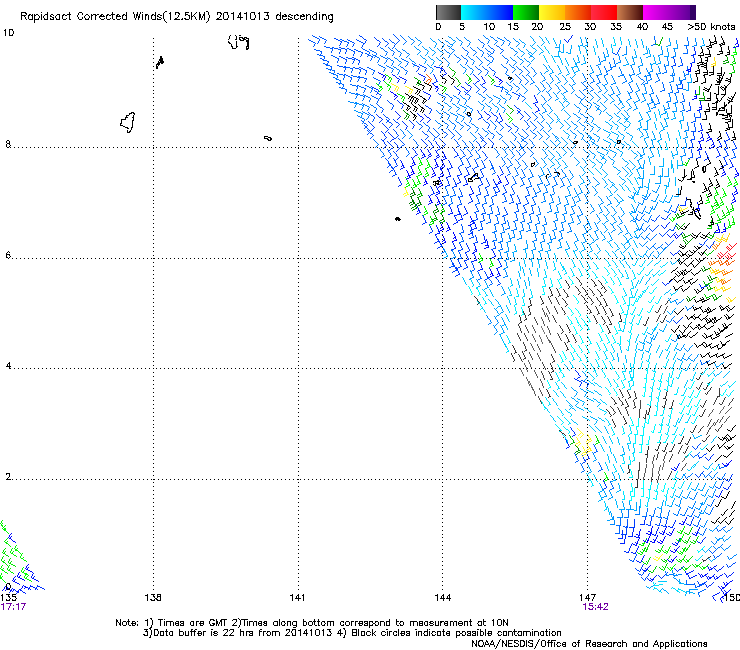Click the '>50 knots' legend label
This screenshot has width=740, height=650.
tap(711, 27)
